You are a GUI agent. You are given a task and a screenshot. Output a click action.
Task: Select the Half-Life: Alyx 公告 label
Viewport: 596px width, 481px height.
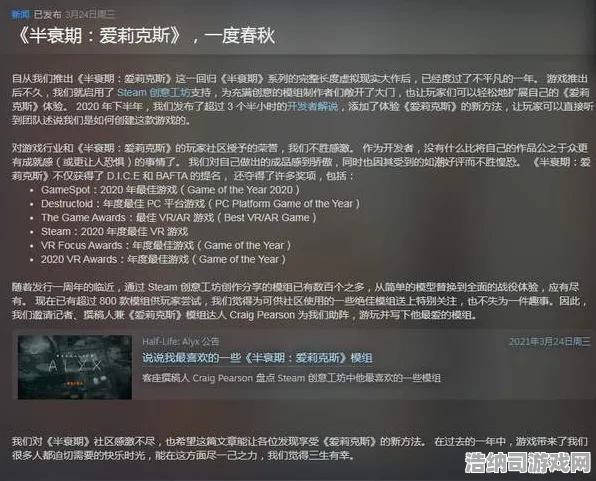181,341
